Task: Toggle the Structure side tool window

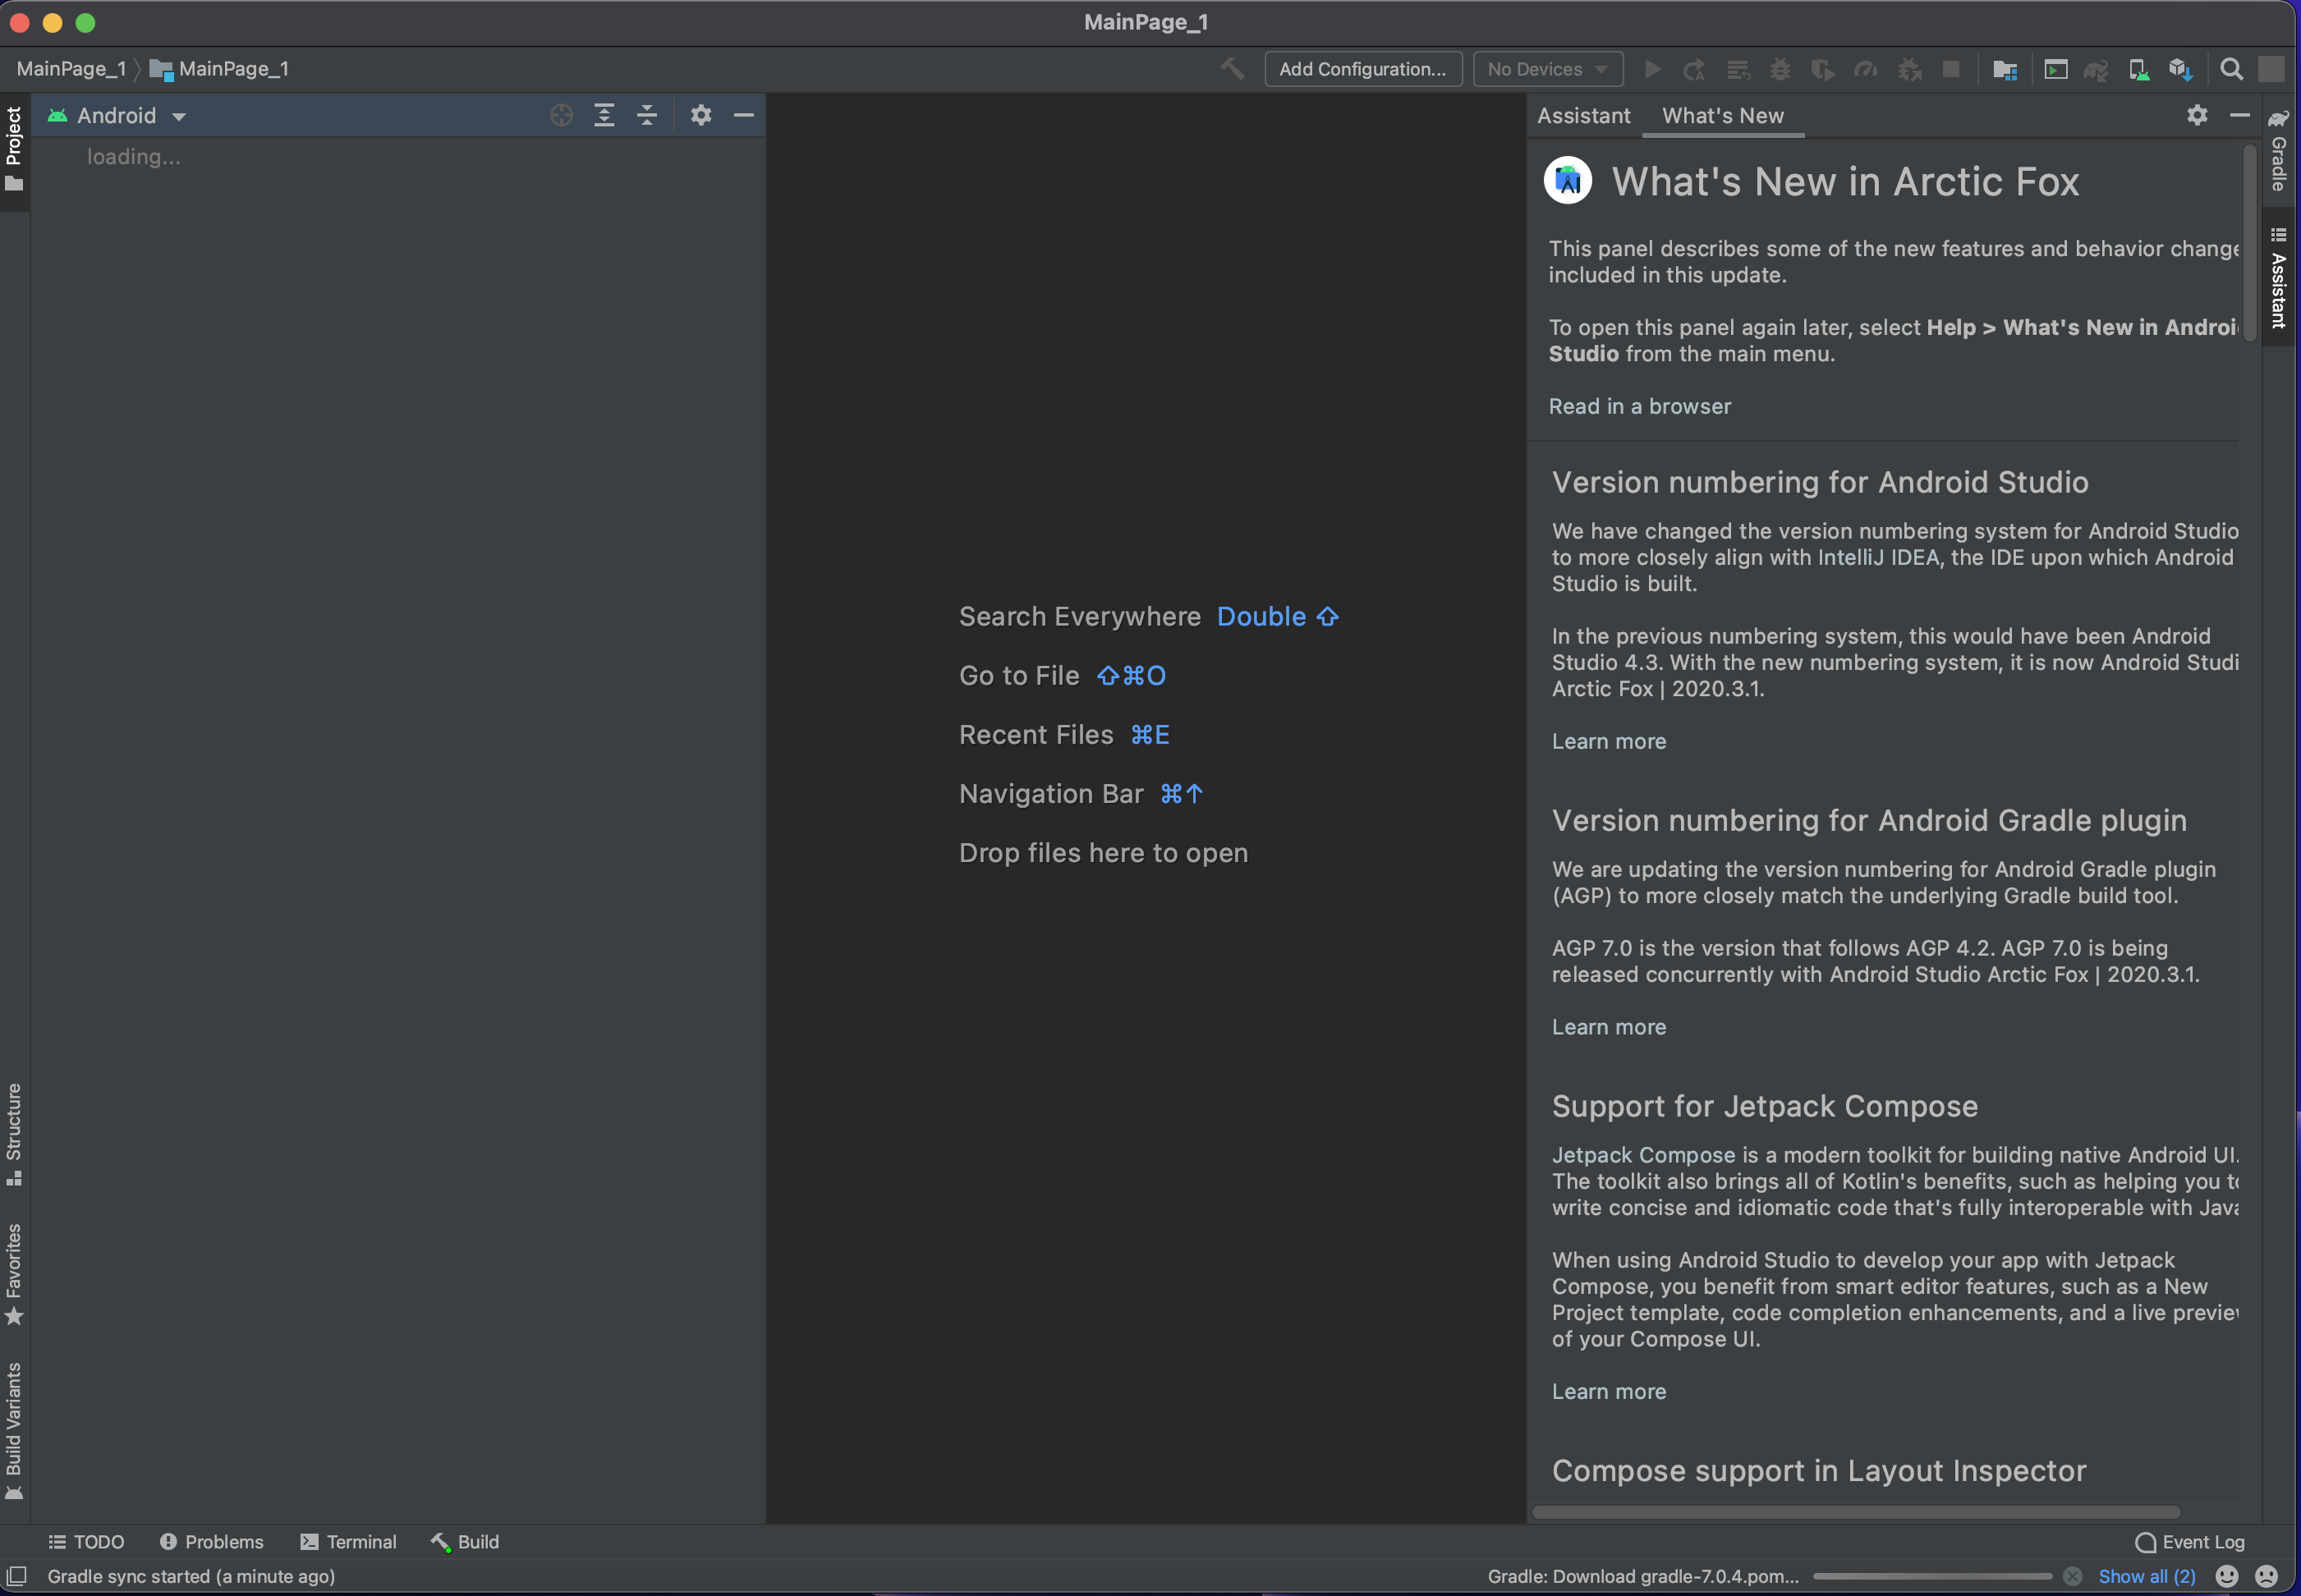Action: click(14, 1132)
